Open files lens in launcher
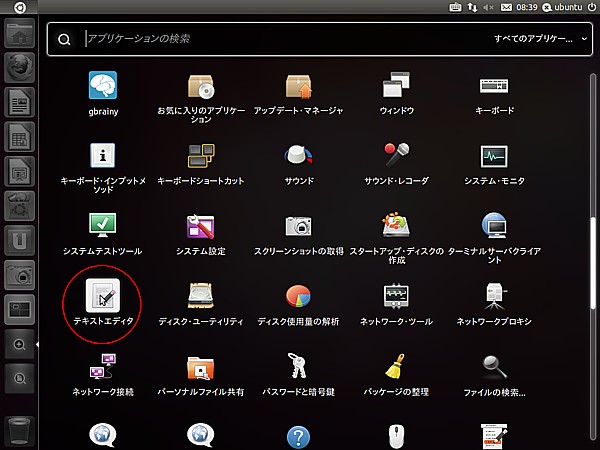Image resolution: width=600 pixels, height=450 pixels. (x=20, y=378)
